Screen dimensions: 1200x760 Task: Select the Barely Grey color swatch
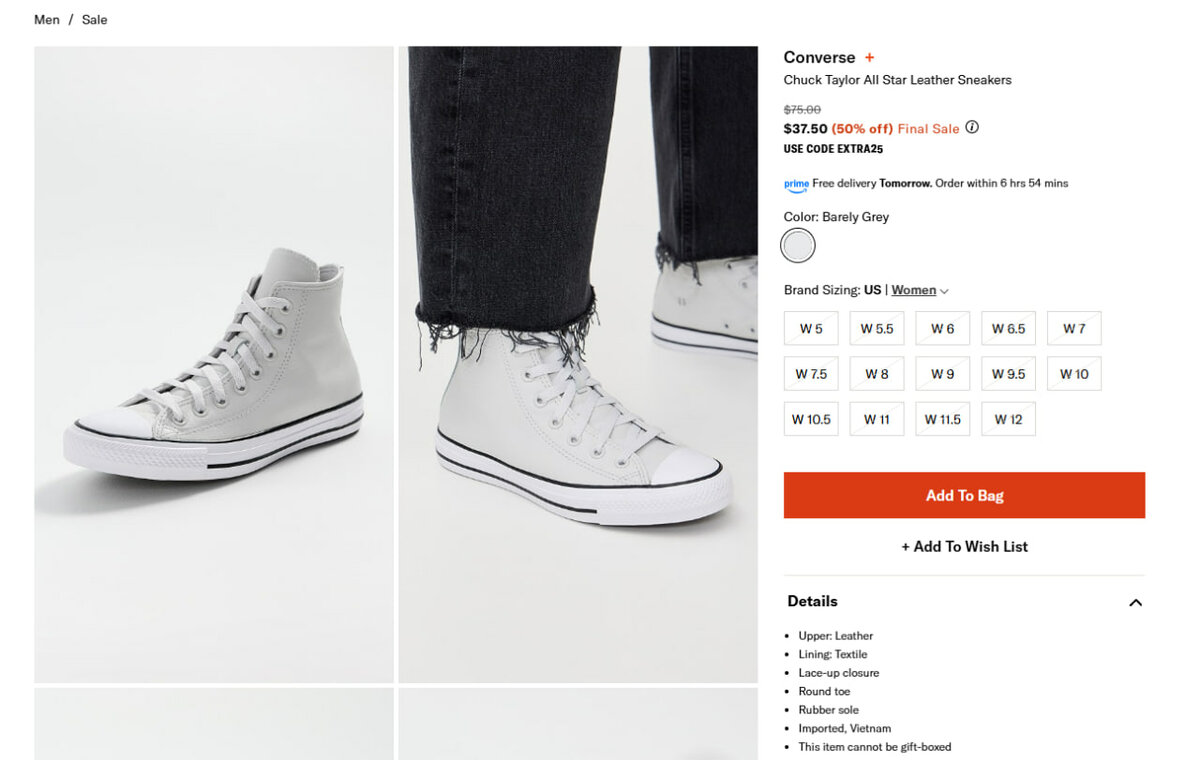coord(798,246)
